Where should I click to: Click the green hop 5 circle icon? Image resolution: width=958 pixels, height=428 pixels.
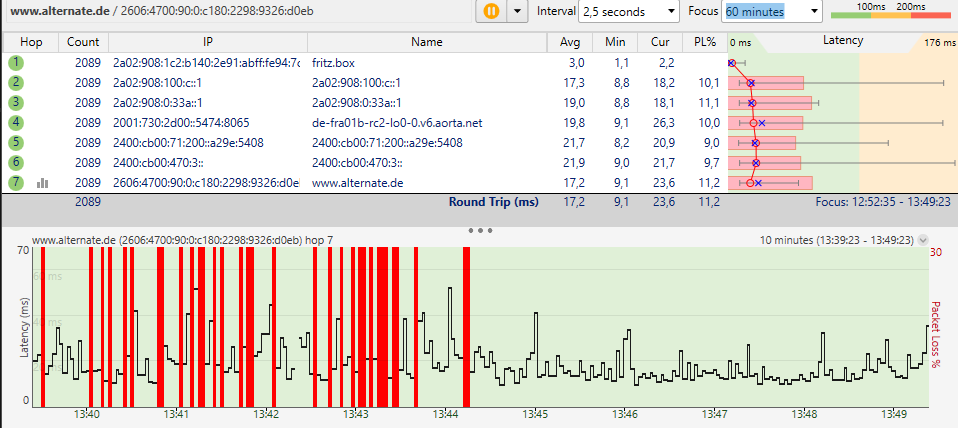click(x=16, y=143)
